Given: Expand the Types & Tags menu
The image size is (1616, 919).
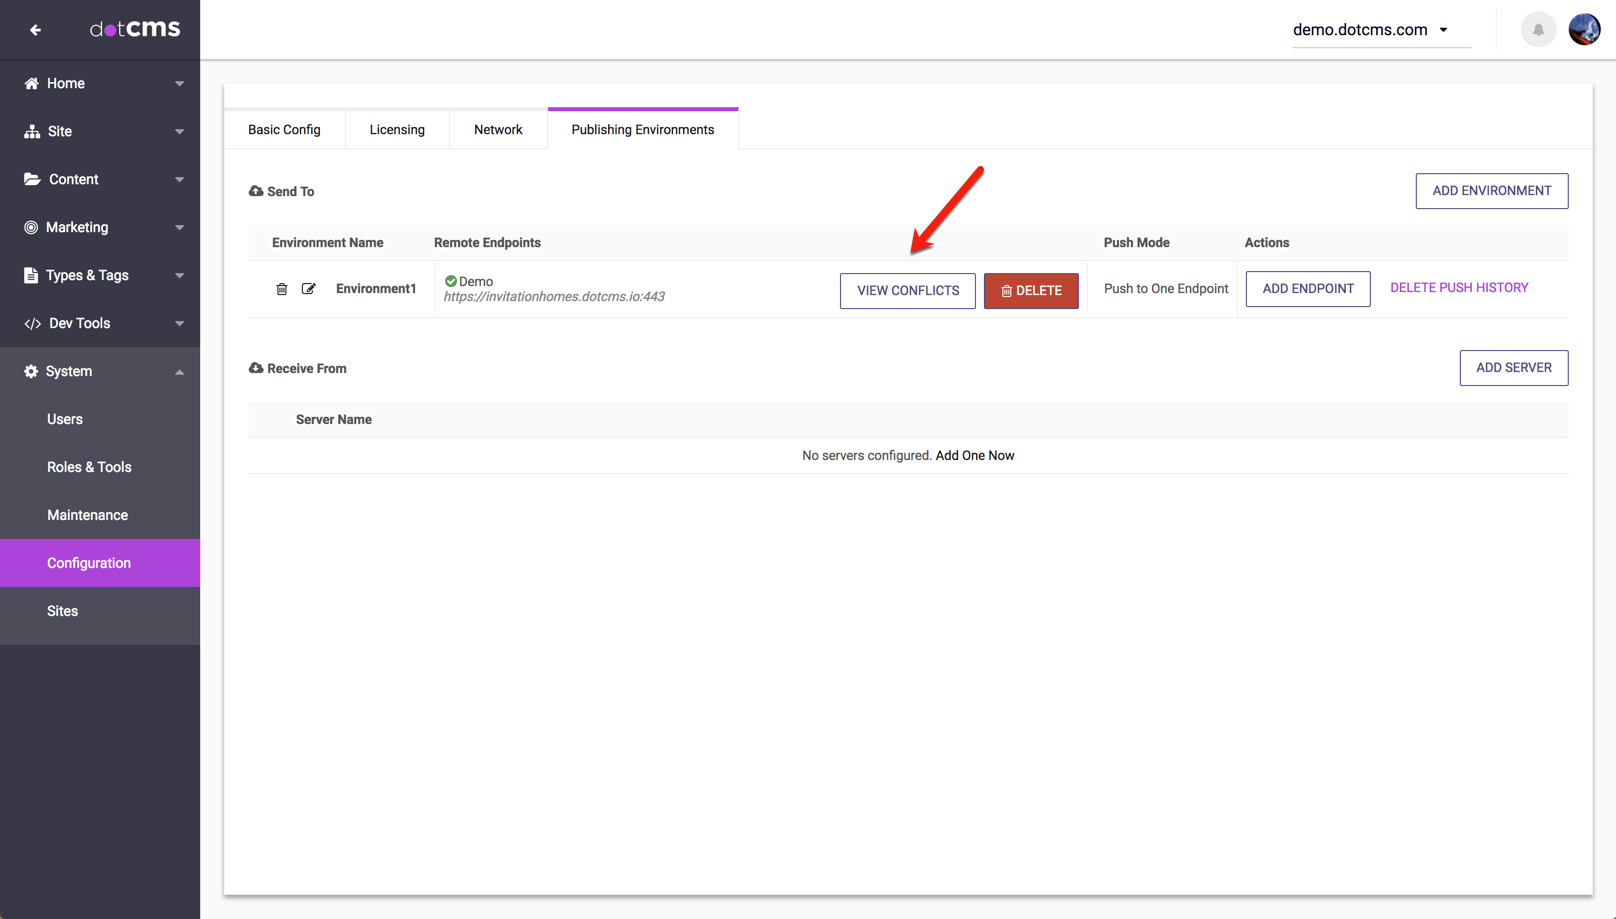Looking at the screenshot, I should tap(179, 276).
